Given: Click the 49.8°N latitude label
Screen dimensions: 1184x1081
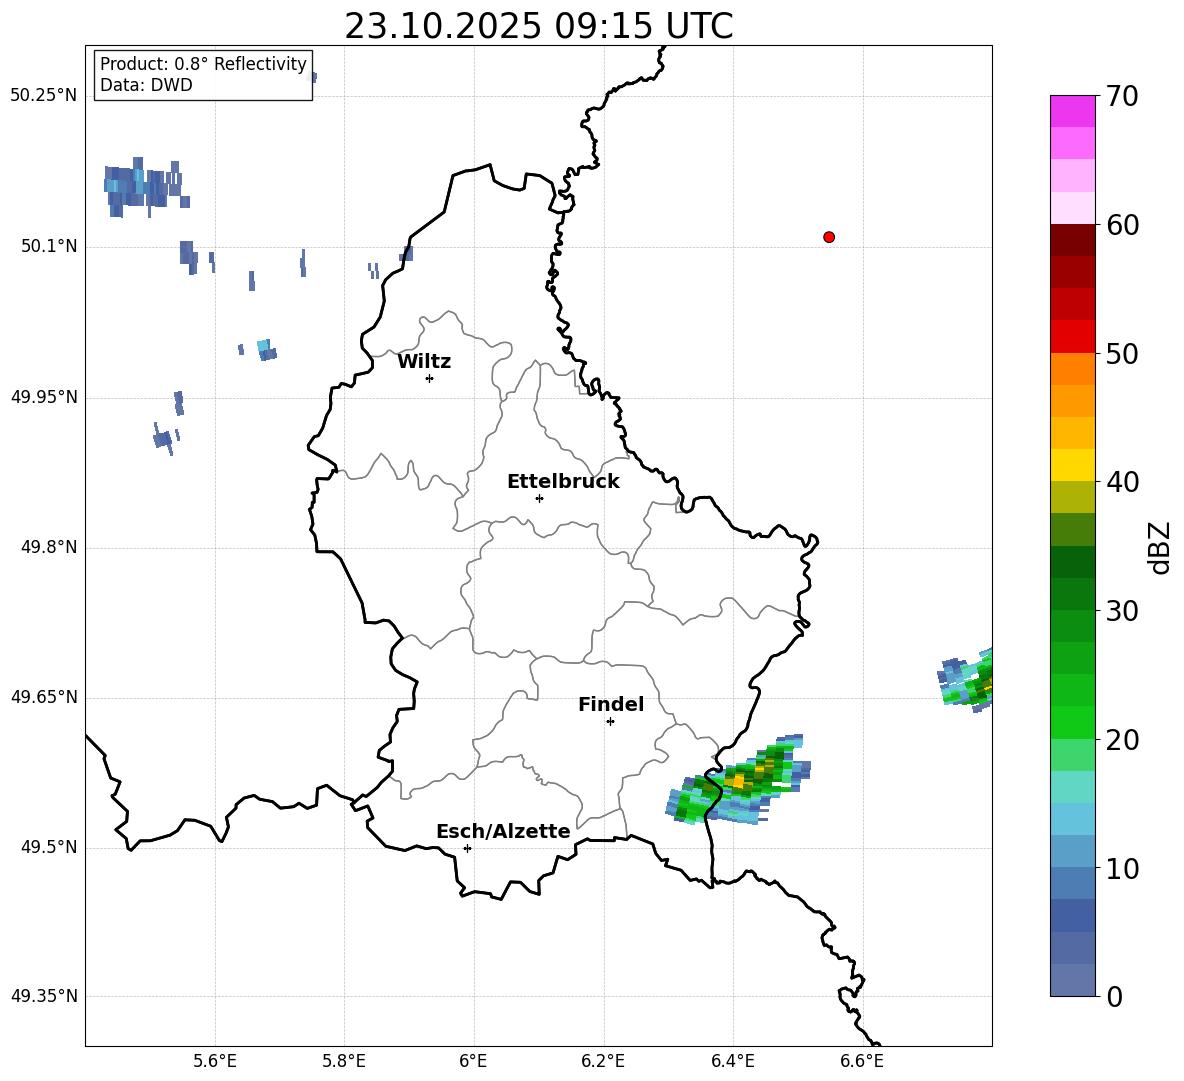Looking at the screenshot, I should click(49, 547).
